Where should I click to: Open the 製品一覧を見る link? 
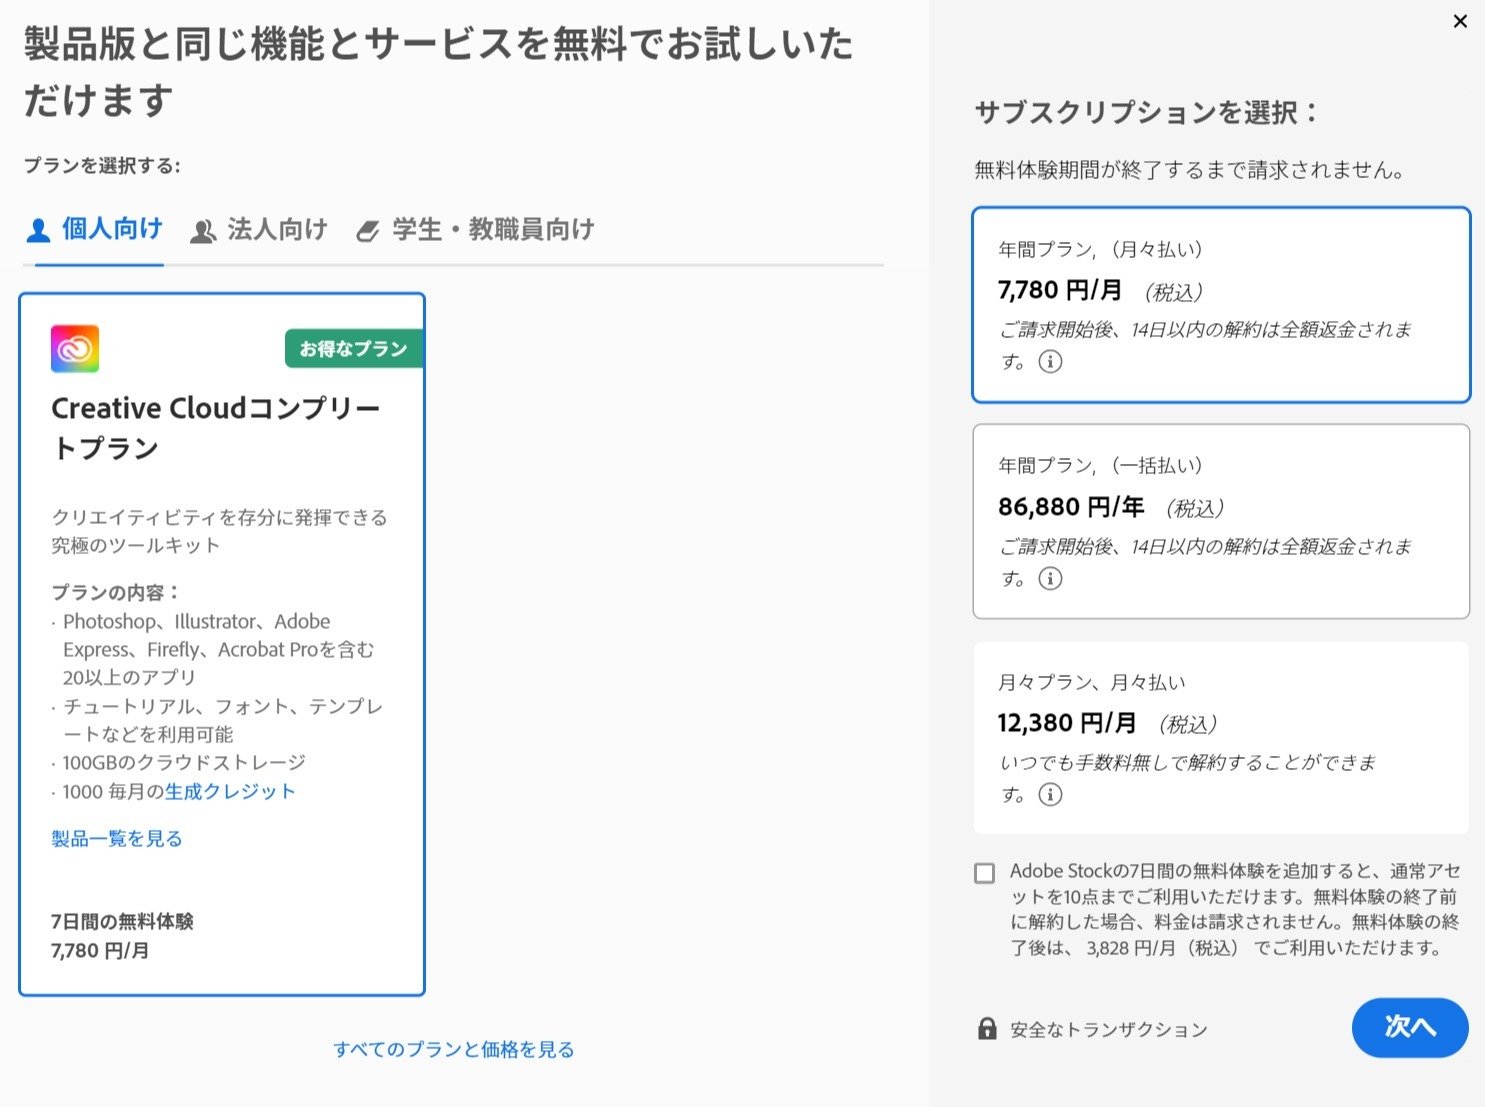point(116,838)
